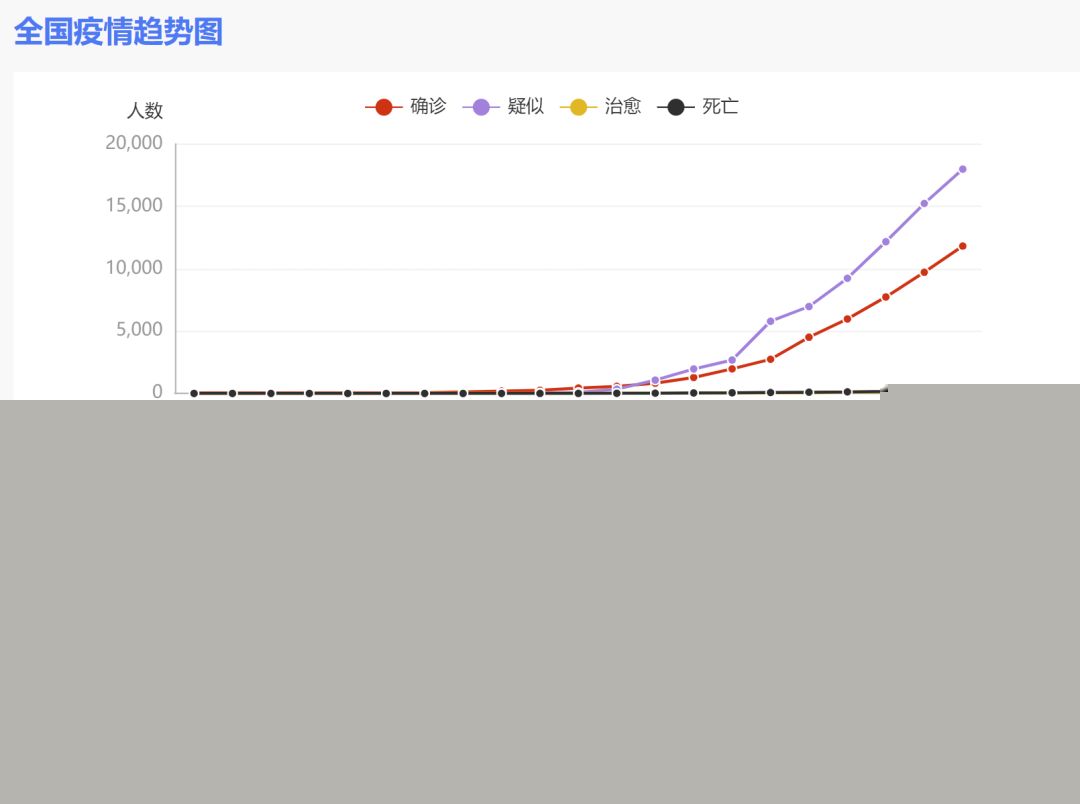Image resolution: width=1080 pixels, height=804 pixels.
Task: Select the last point on the purple line
Action: tap(962, 169)
